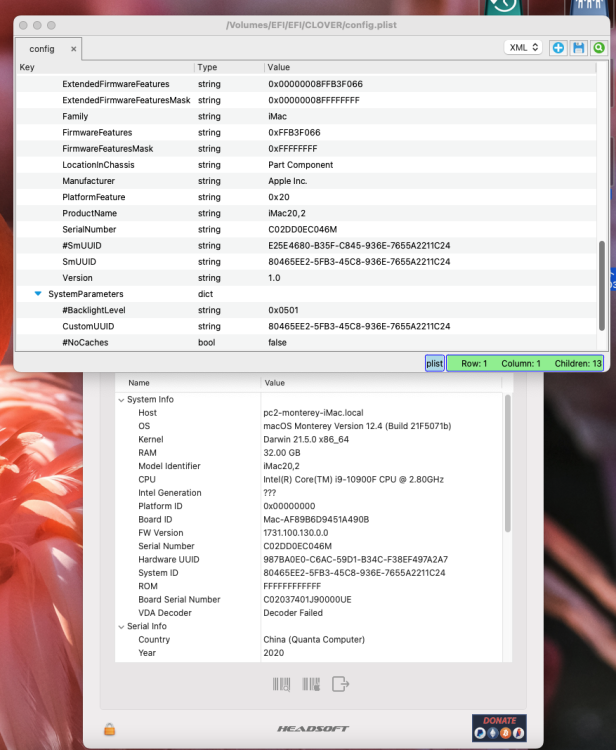Click the RAM row
This screenshot has height=750, width=616.
tap(309, 453)
